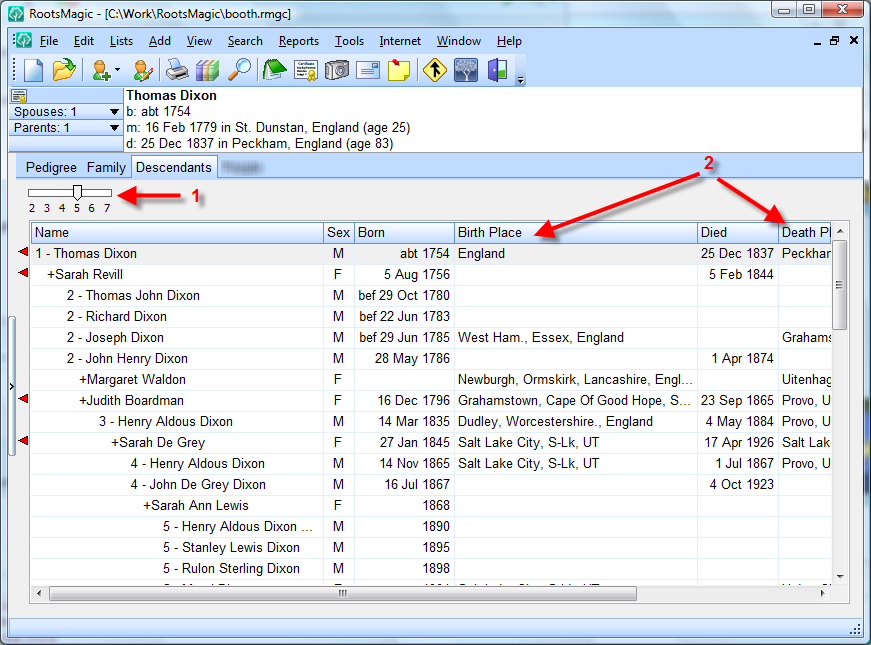The width and height of the screenshot is (871, 645).
Task: Select the row "4 - John De Grey Dixon"
Action: tap(431, 485)
